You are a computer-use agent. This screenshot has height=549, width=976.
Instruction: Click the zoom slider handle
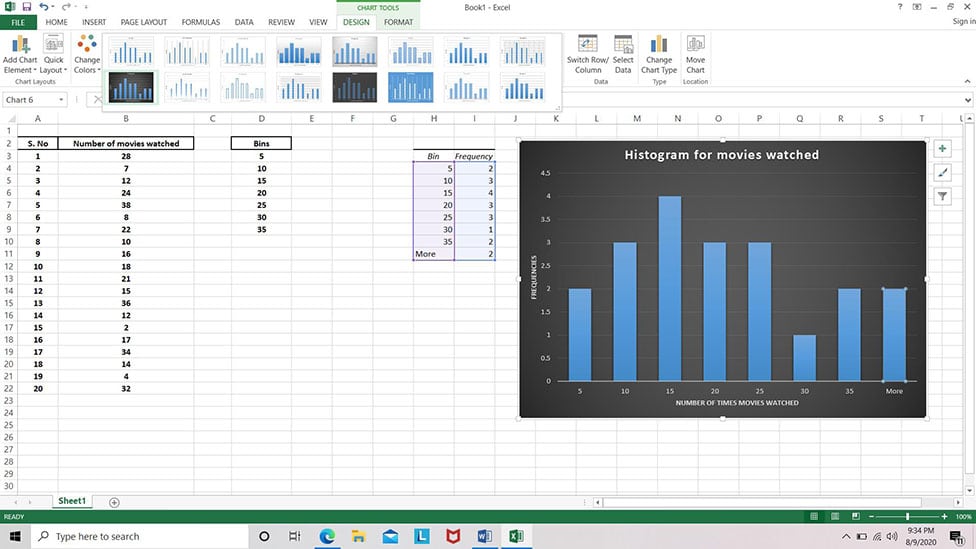(x=908, y=517)
